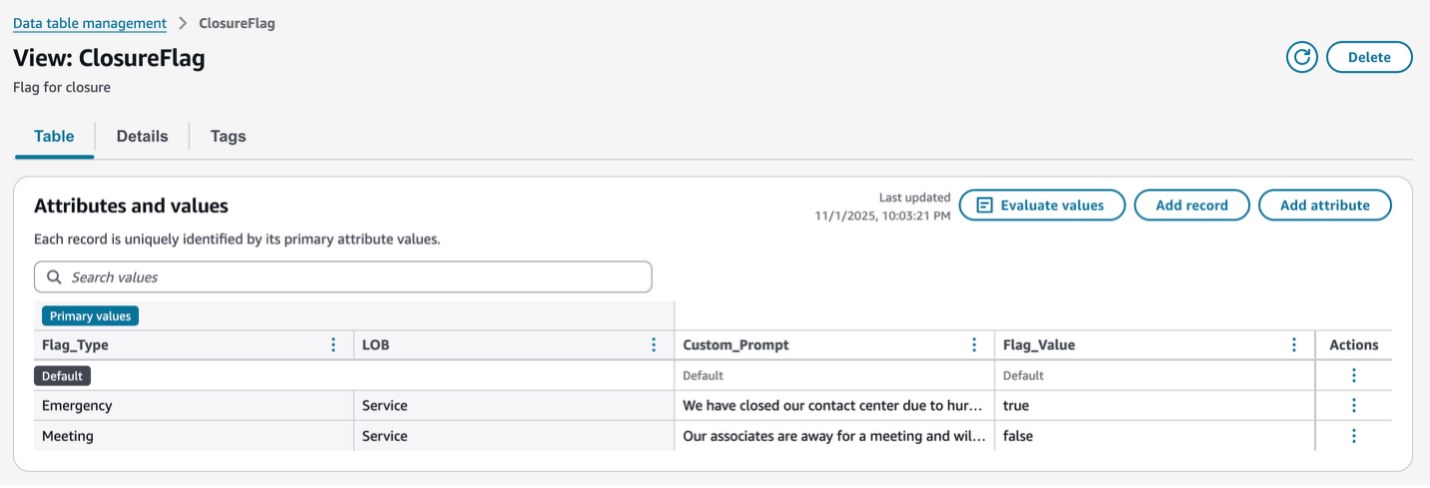Go to Data table management breadcrumb
Viewport: 1430px width, 488px height.
[90, 23]
